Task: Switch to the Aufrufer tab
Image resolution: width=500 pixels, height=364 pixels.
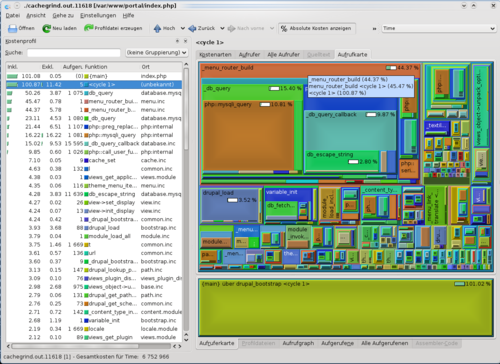Action: [249, 55]
